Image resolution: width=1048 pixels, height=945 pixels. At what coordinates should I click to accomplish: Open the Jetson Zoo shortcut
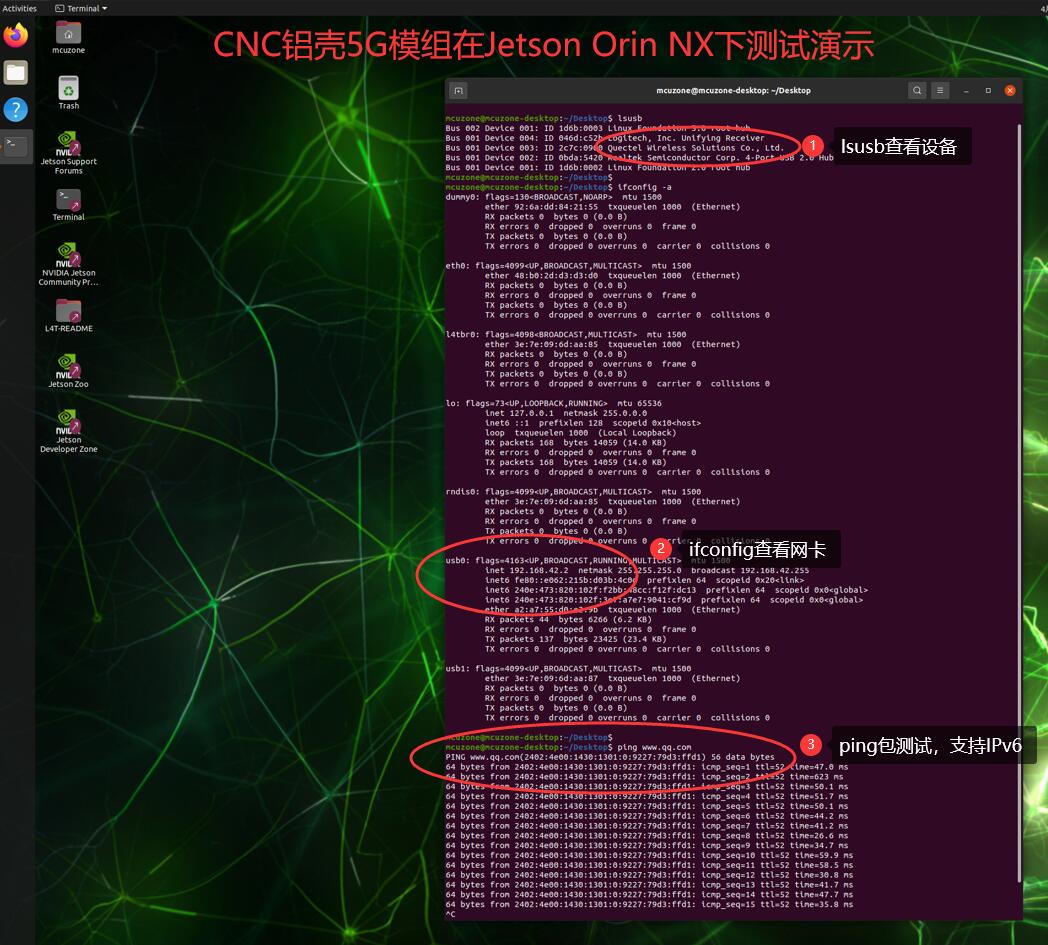point(68,372)
